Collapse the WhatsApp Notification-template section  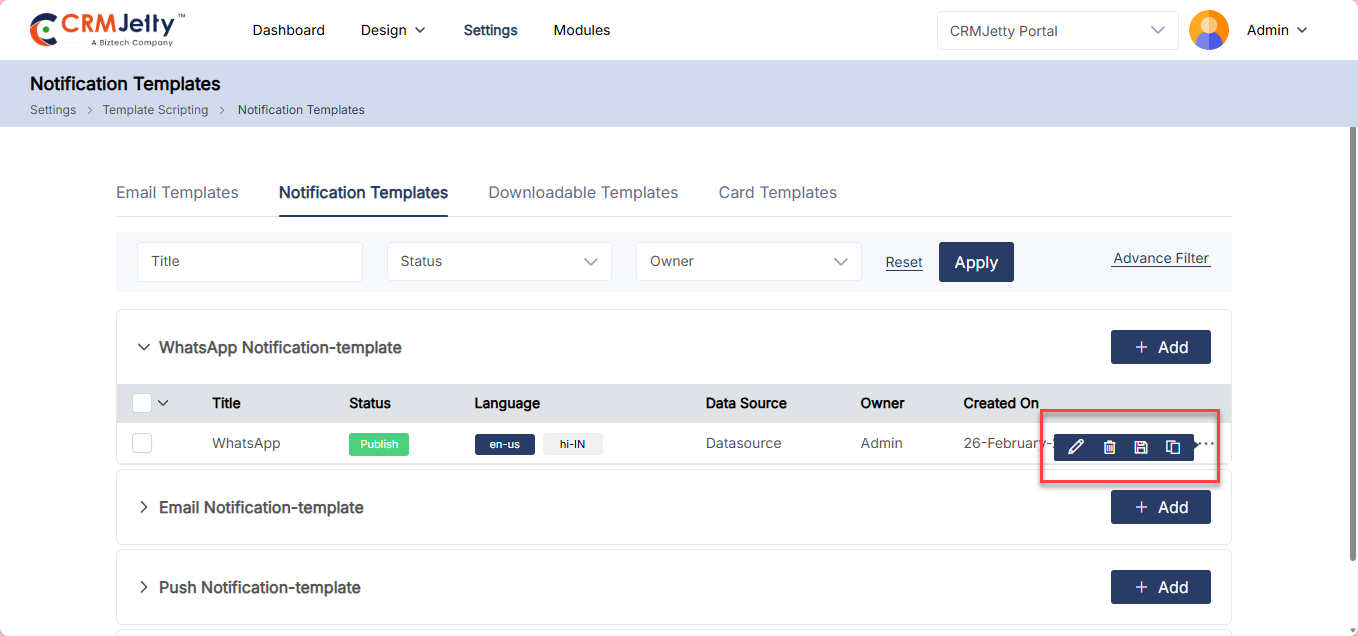click(143, 347)
